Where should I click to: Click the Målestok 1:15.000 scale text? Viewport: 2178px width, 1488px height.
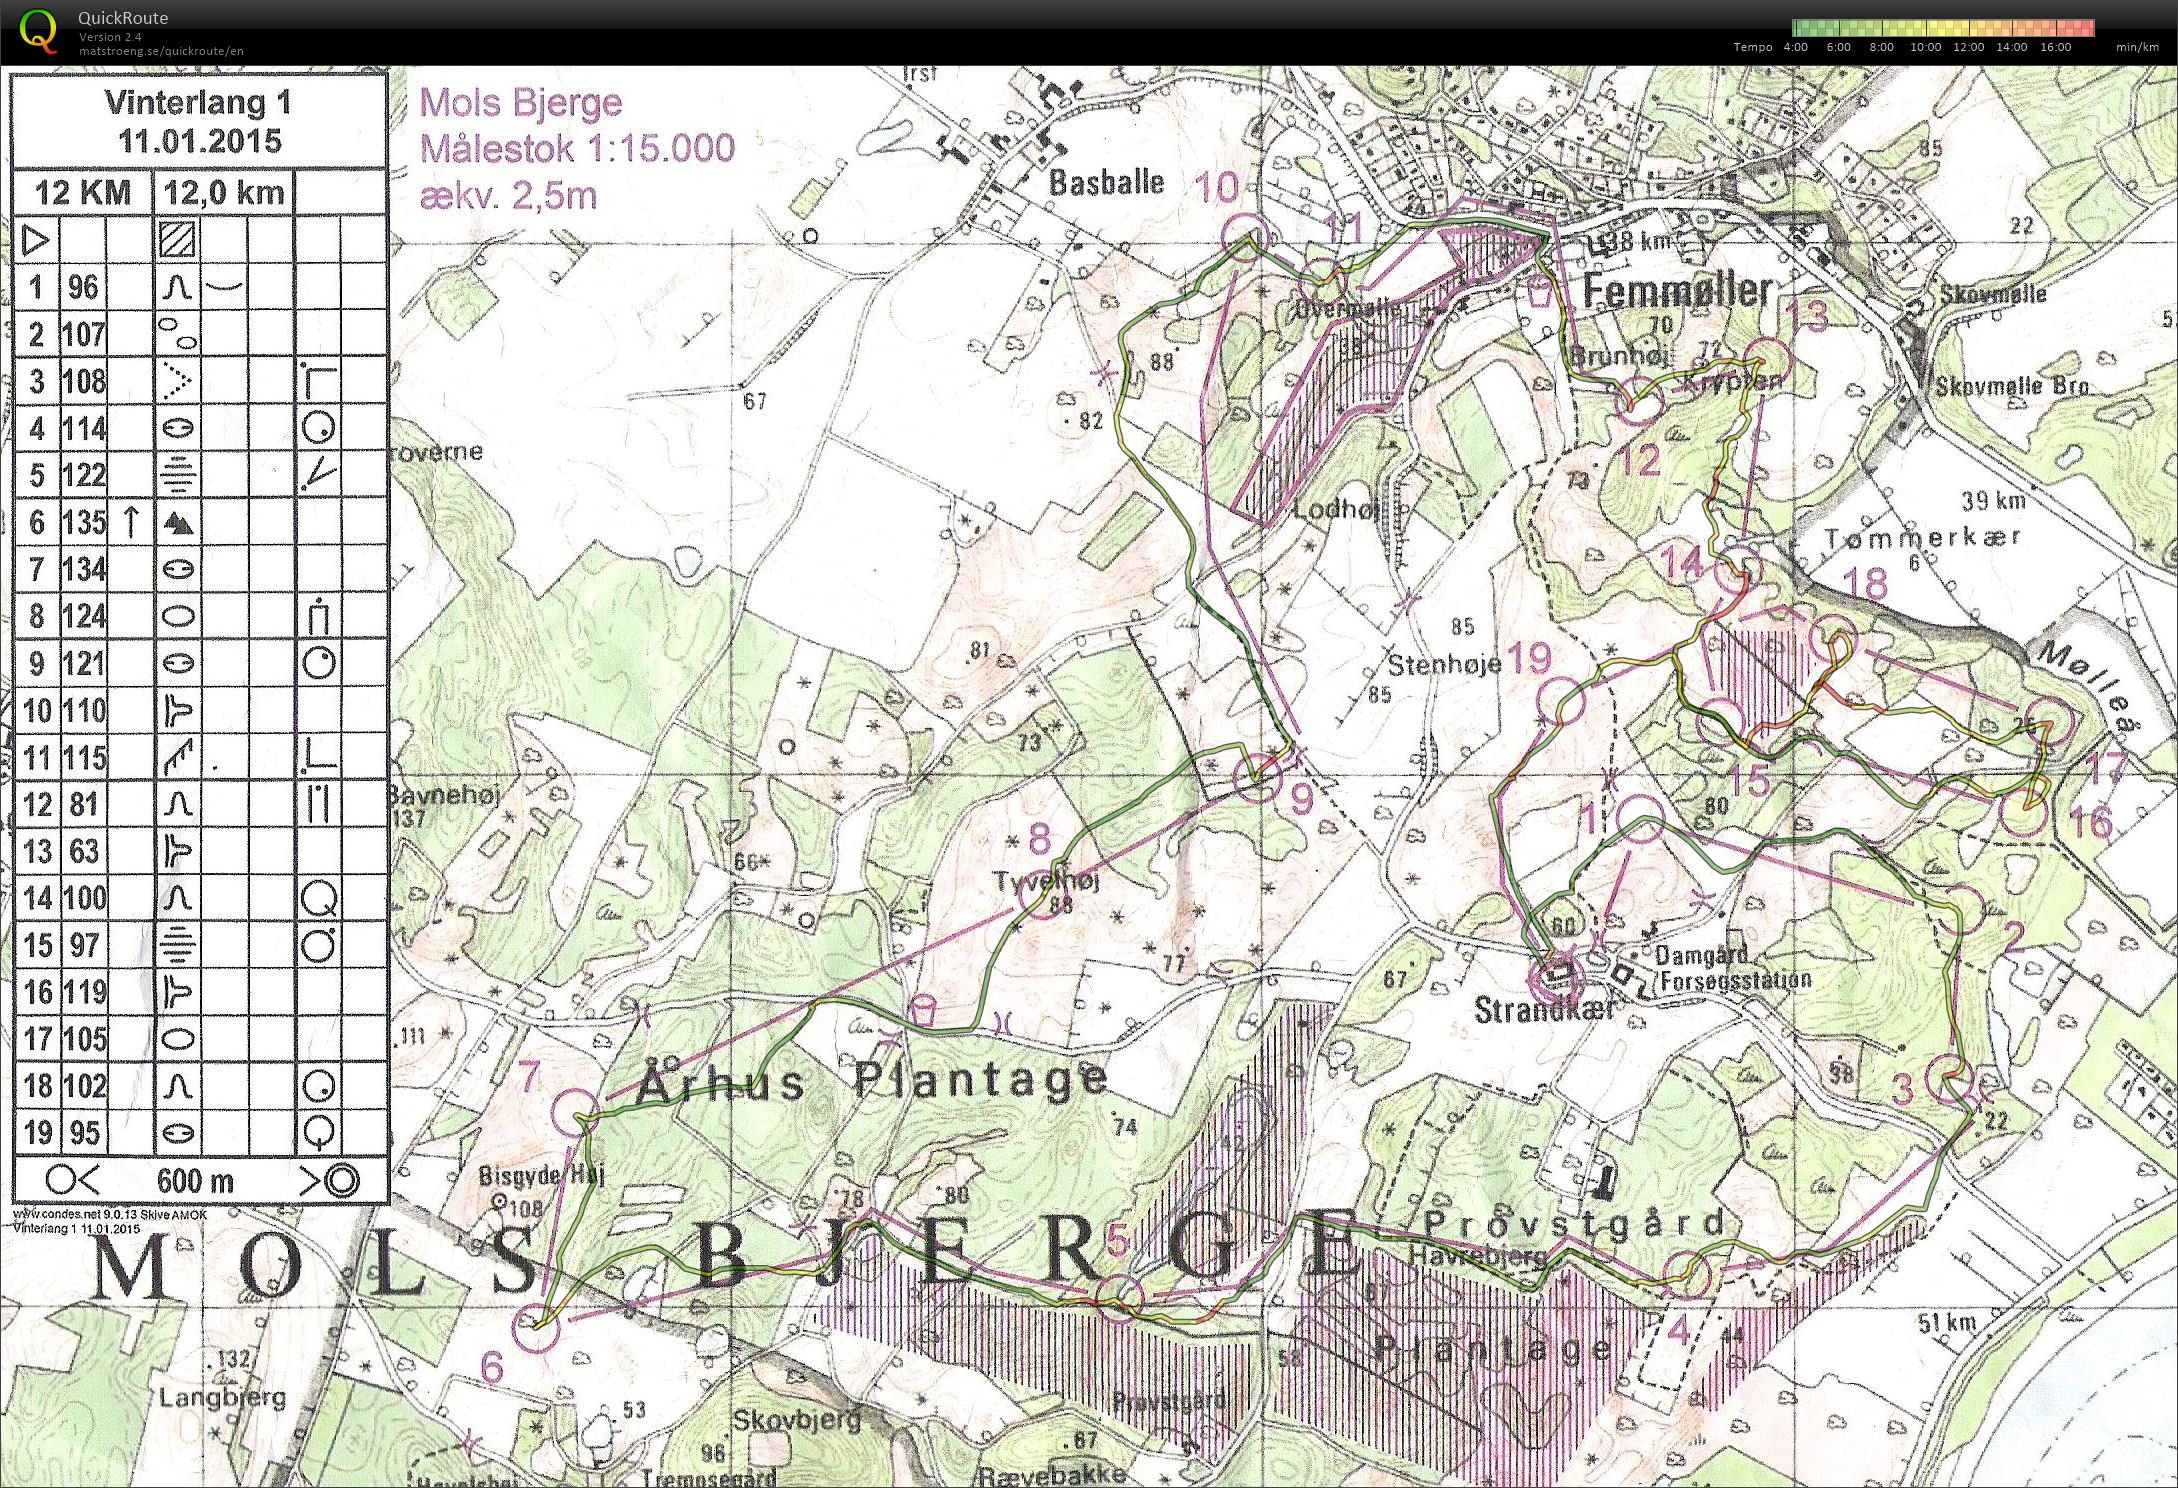pyautogui.click(x=577, y=148)
